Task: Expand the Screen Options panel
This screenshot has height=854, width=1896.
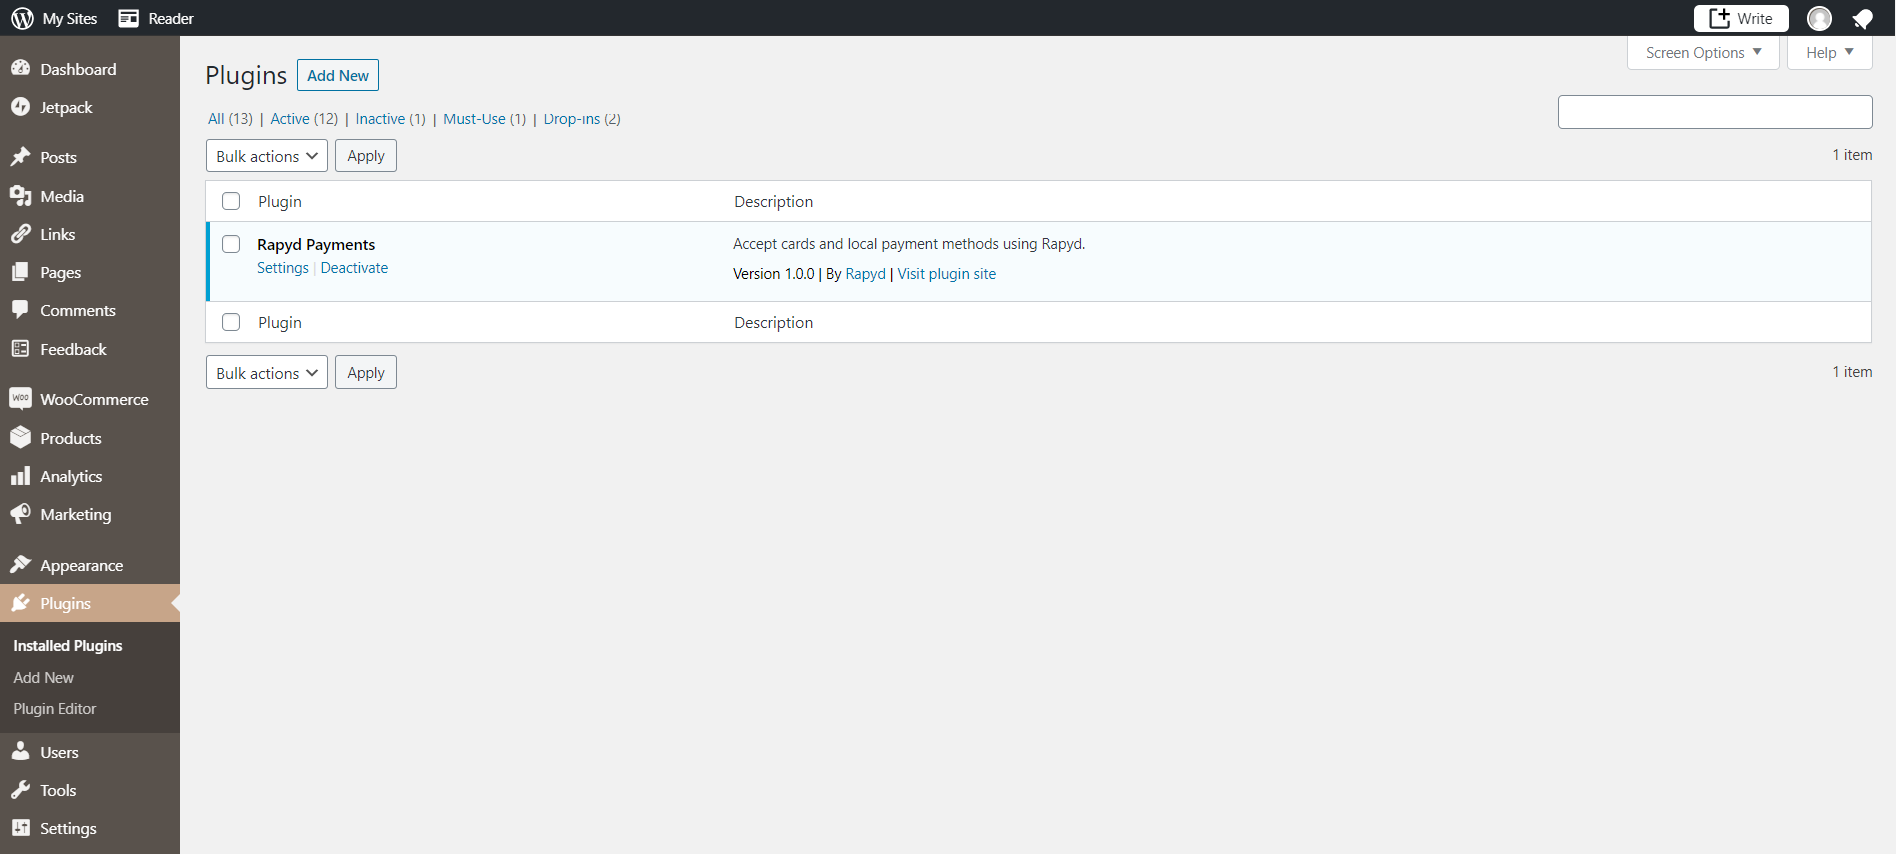Action: 1703,53
